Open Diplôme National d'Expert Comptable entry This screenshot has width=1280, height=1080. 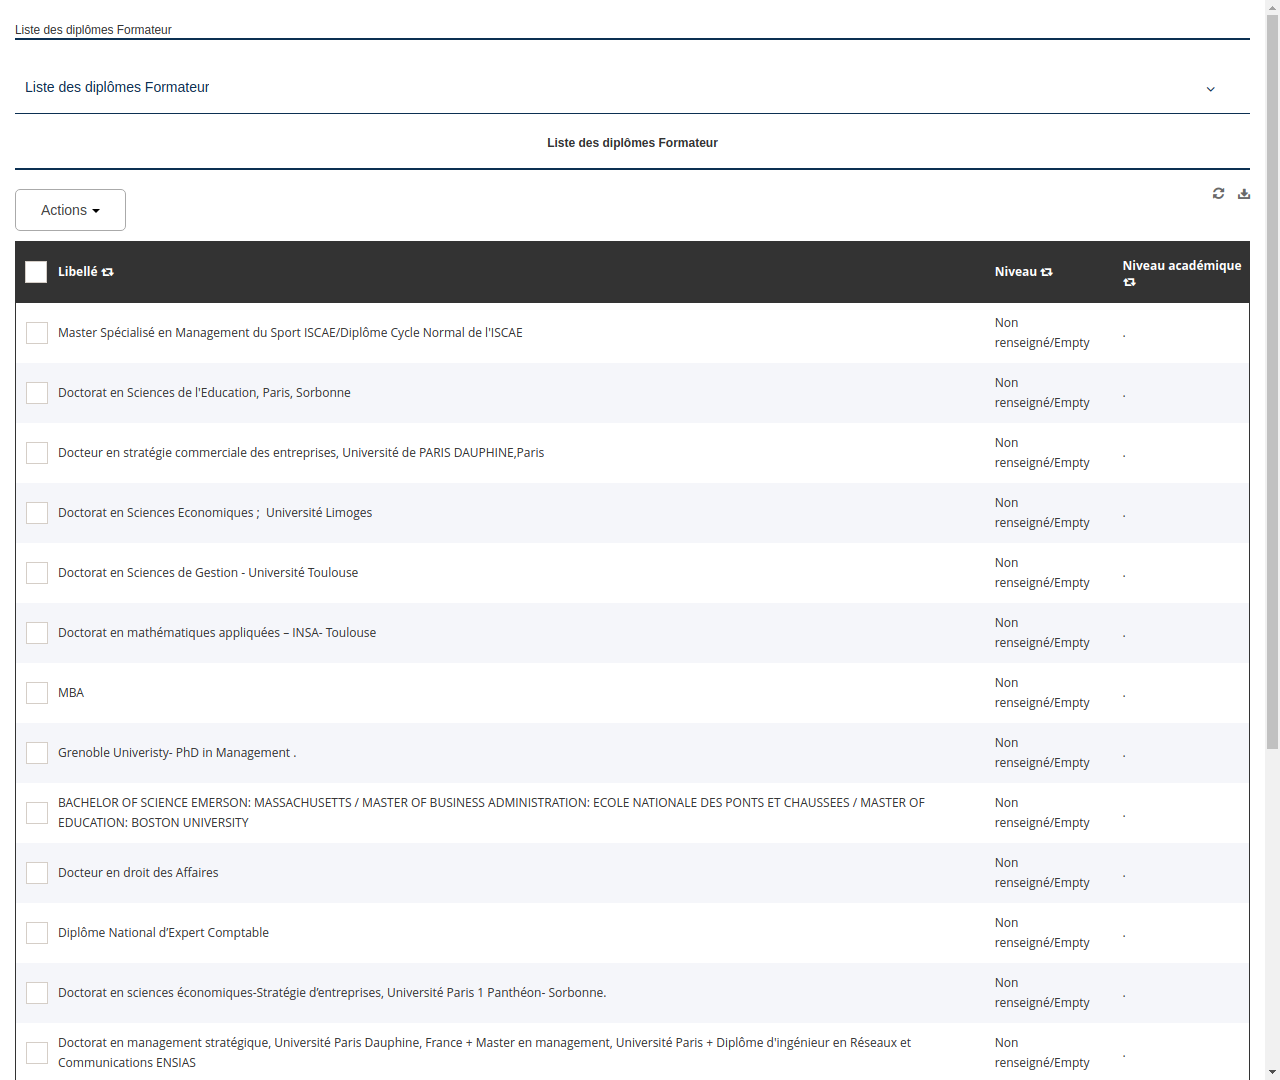(163, 932)
